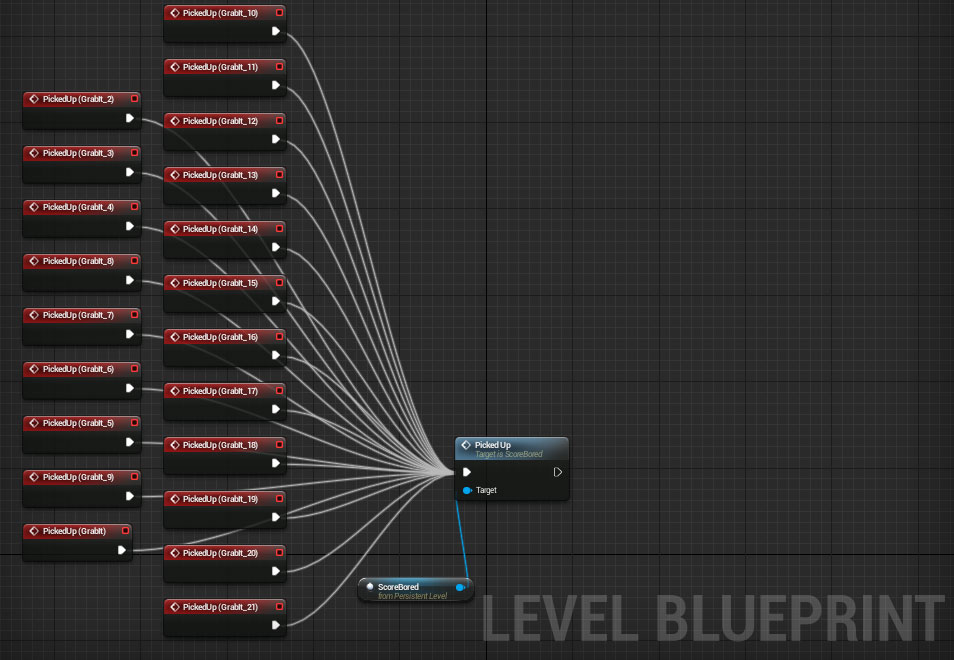This screenshot has width=954, height=660.
Task: Select the ScoreBored from Persistent Level node
Action: point(416,591)
